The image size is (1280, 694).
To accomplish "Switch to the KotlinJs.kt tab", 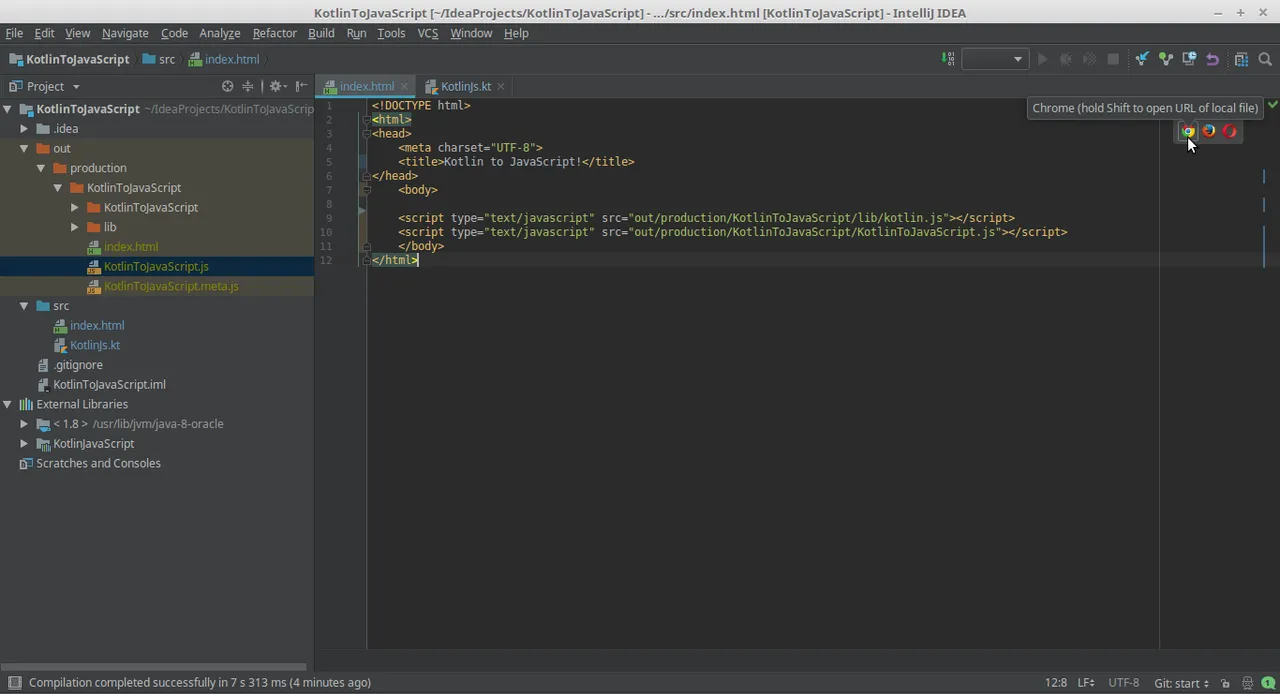I will click(465, 86).
